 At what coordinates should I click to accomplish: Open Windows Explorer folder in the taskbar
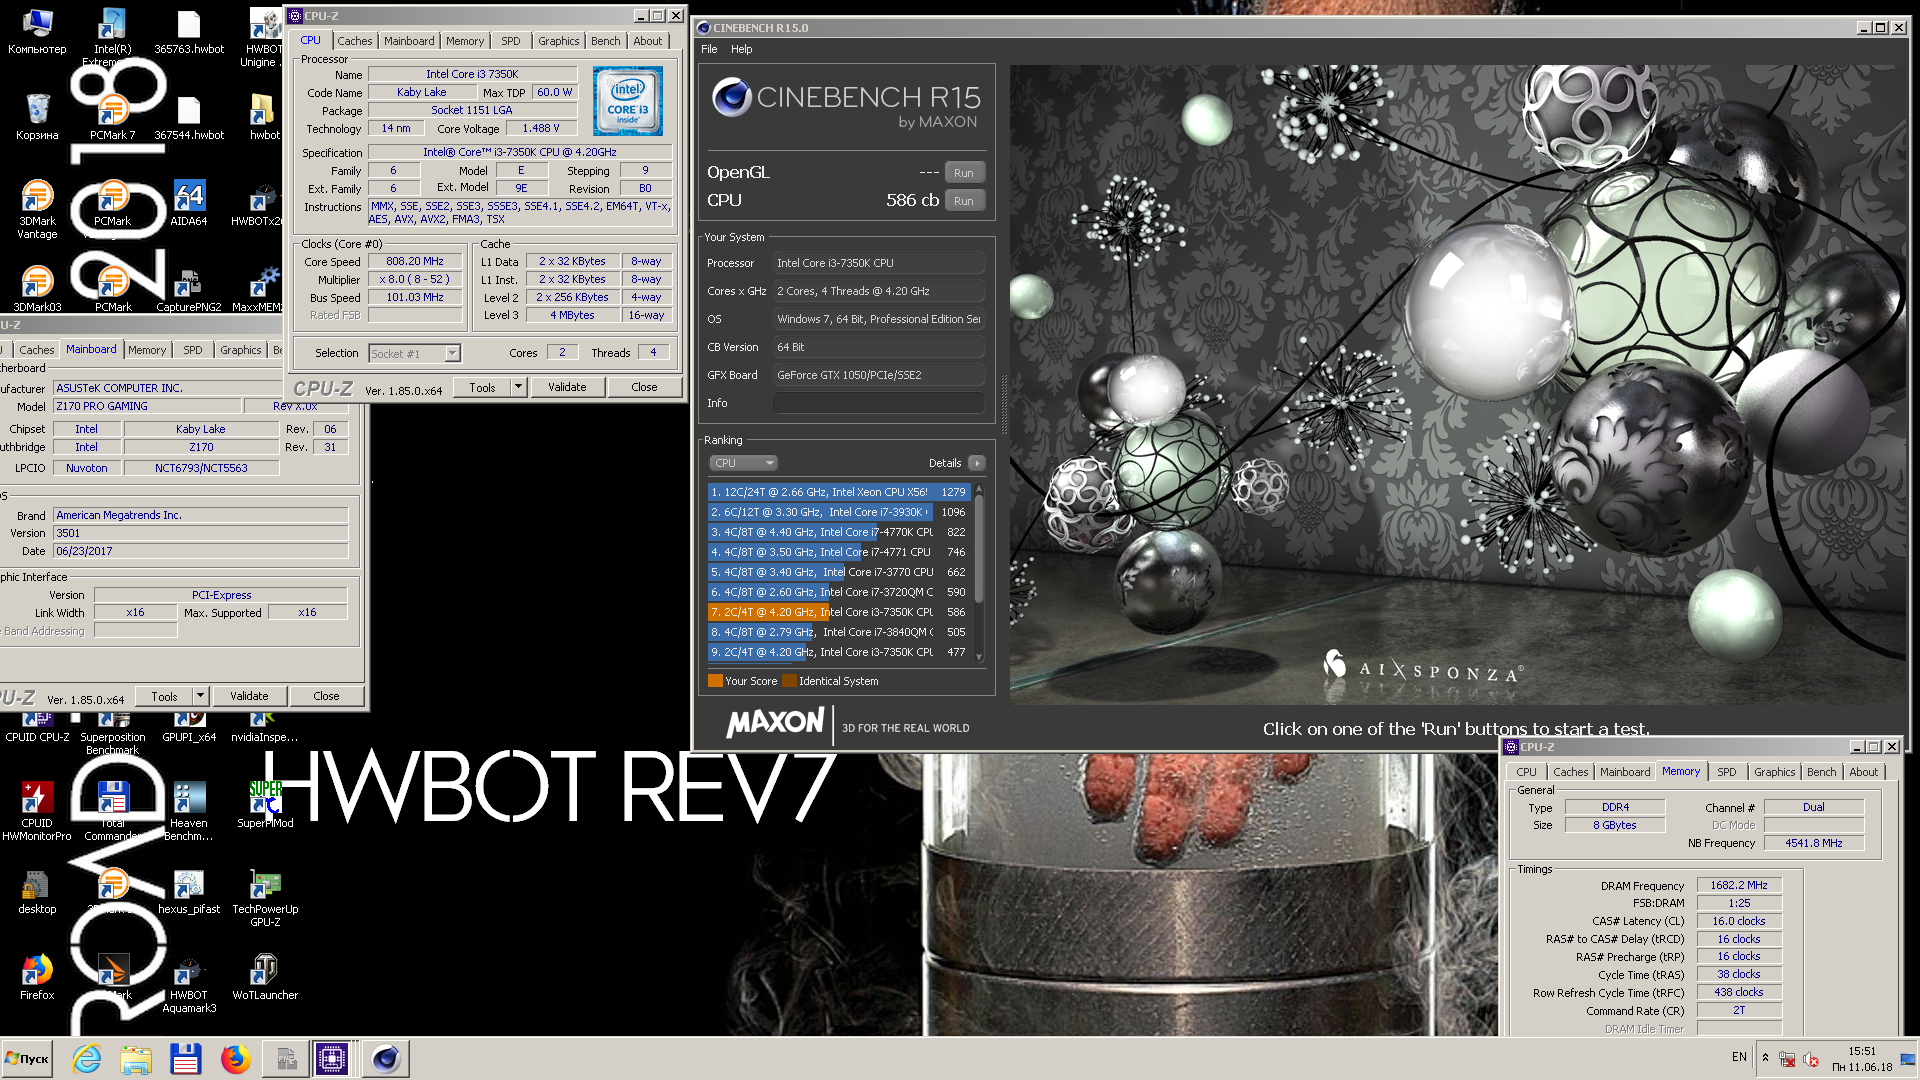(136, 1058)
